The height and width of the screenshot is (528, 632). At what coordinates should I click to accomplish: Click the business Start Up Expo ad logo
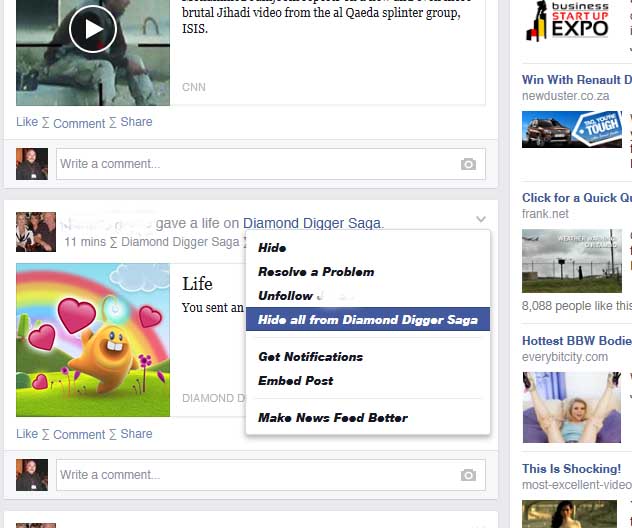(x=568, y=21)
